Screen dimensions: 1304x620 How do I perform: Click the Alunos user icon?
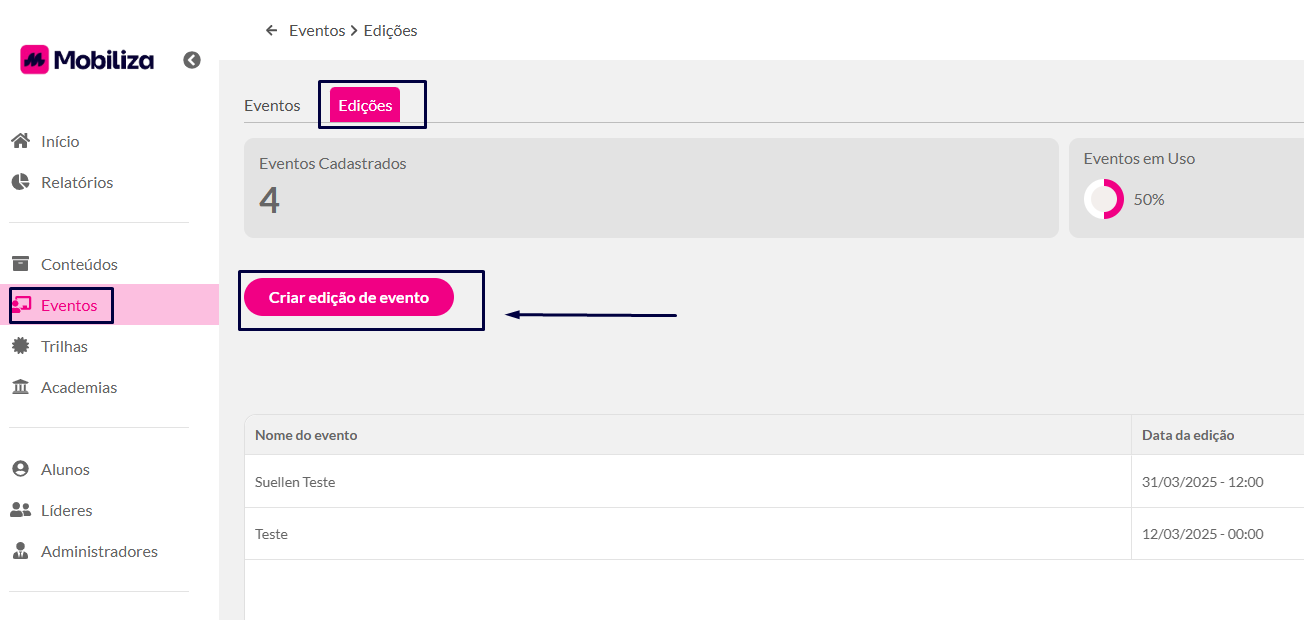[x=20, y=469]
